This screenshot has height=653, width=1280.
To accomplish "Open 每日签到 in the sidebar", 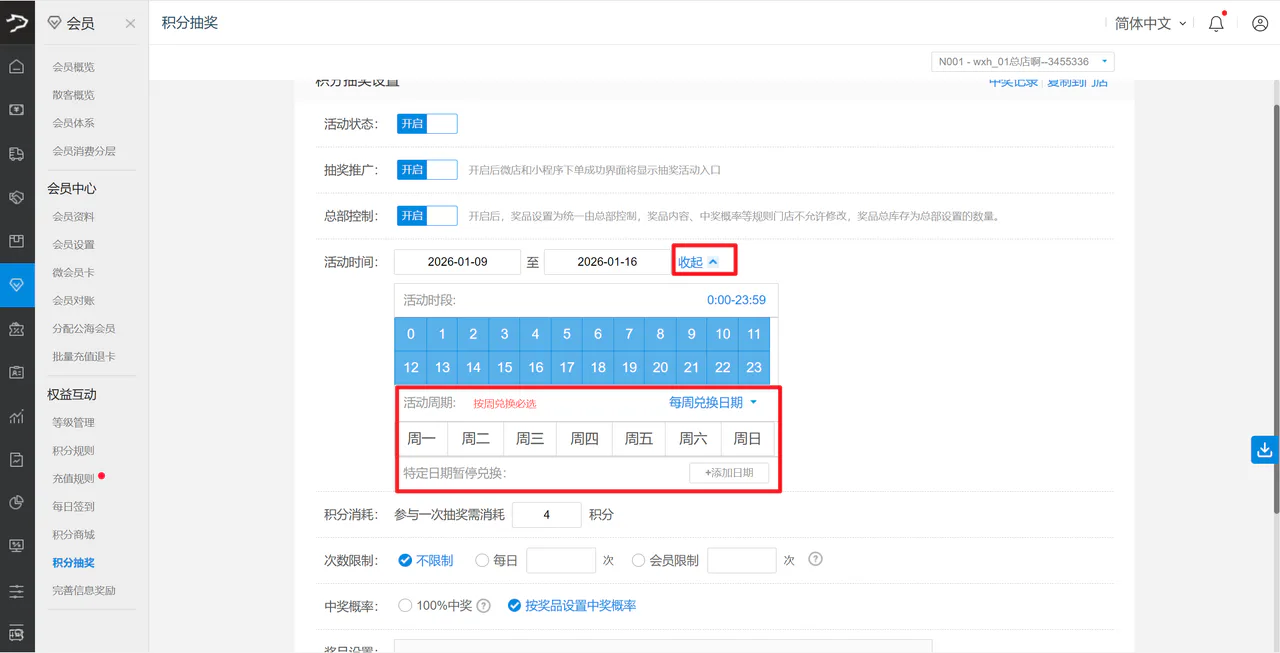I will 74,507.
